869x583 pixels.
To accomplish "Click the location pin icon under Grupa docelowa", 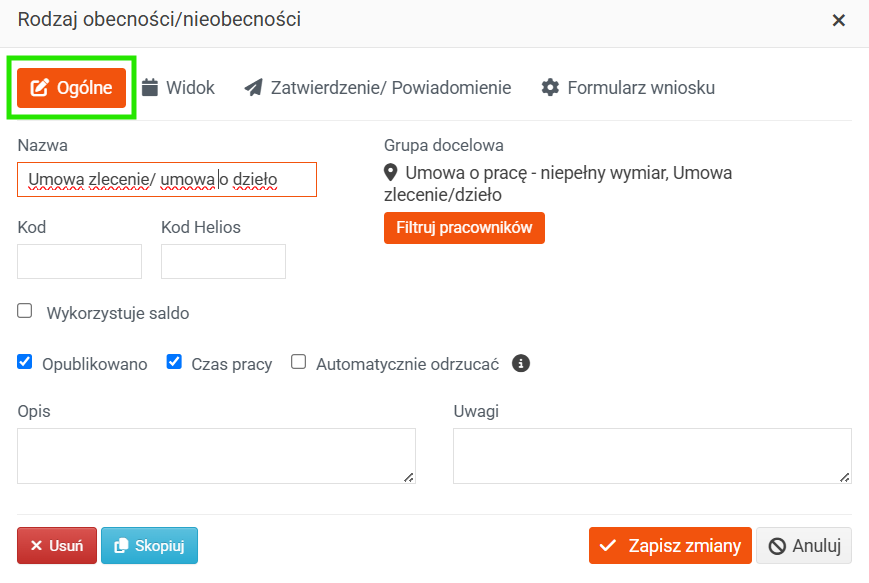I will [x=391, y=172].
